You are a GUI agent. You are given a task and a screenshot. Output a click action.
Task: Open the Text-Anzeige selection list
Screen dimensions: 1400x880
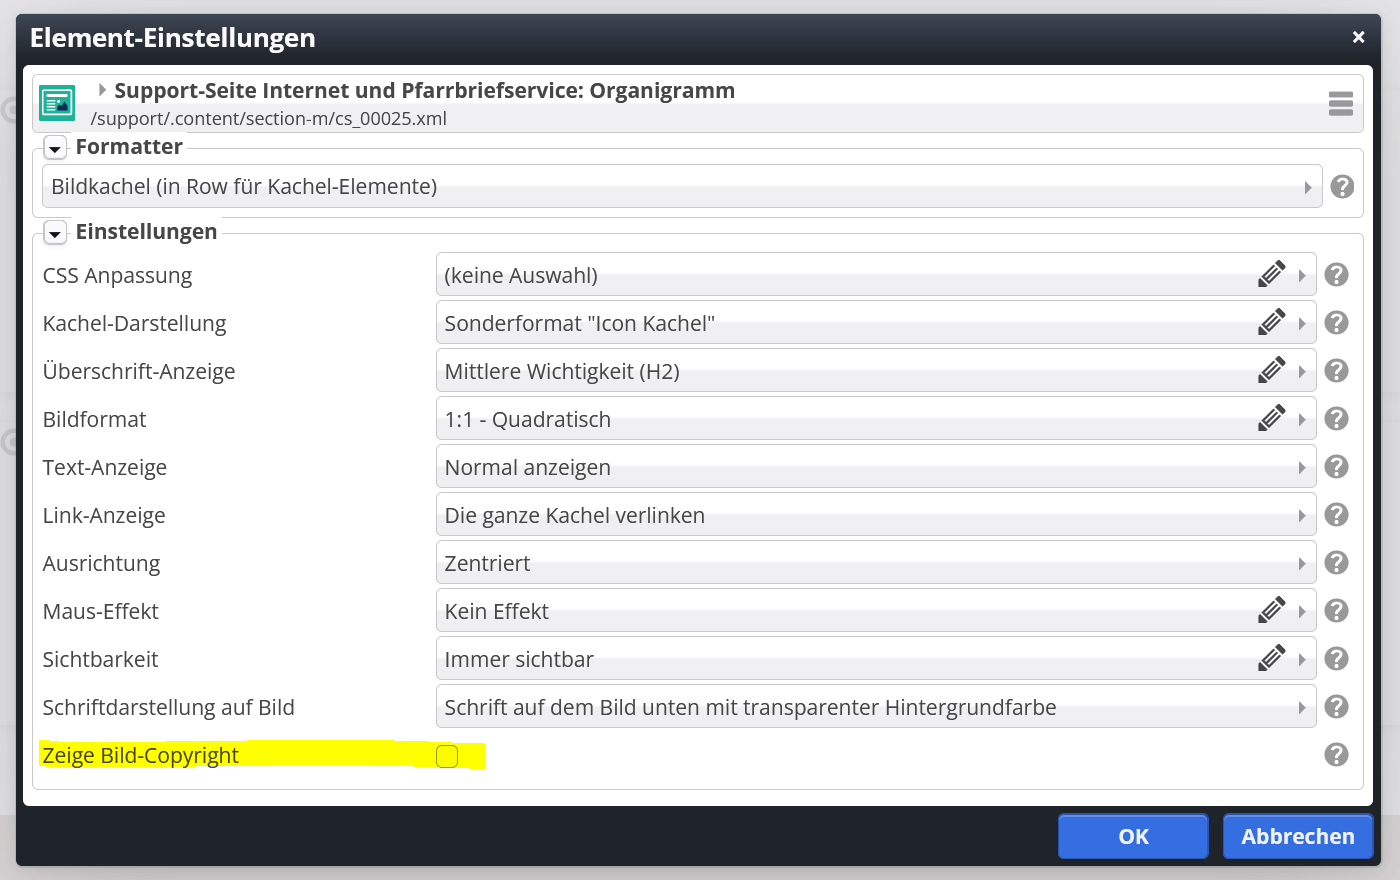[x=876, y=466]
